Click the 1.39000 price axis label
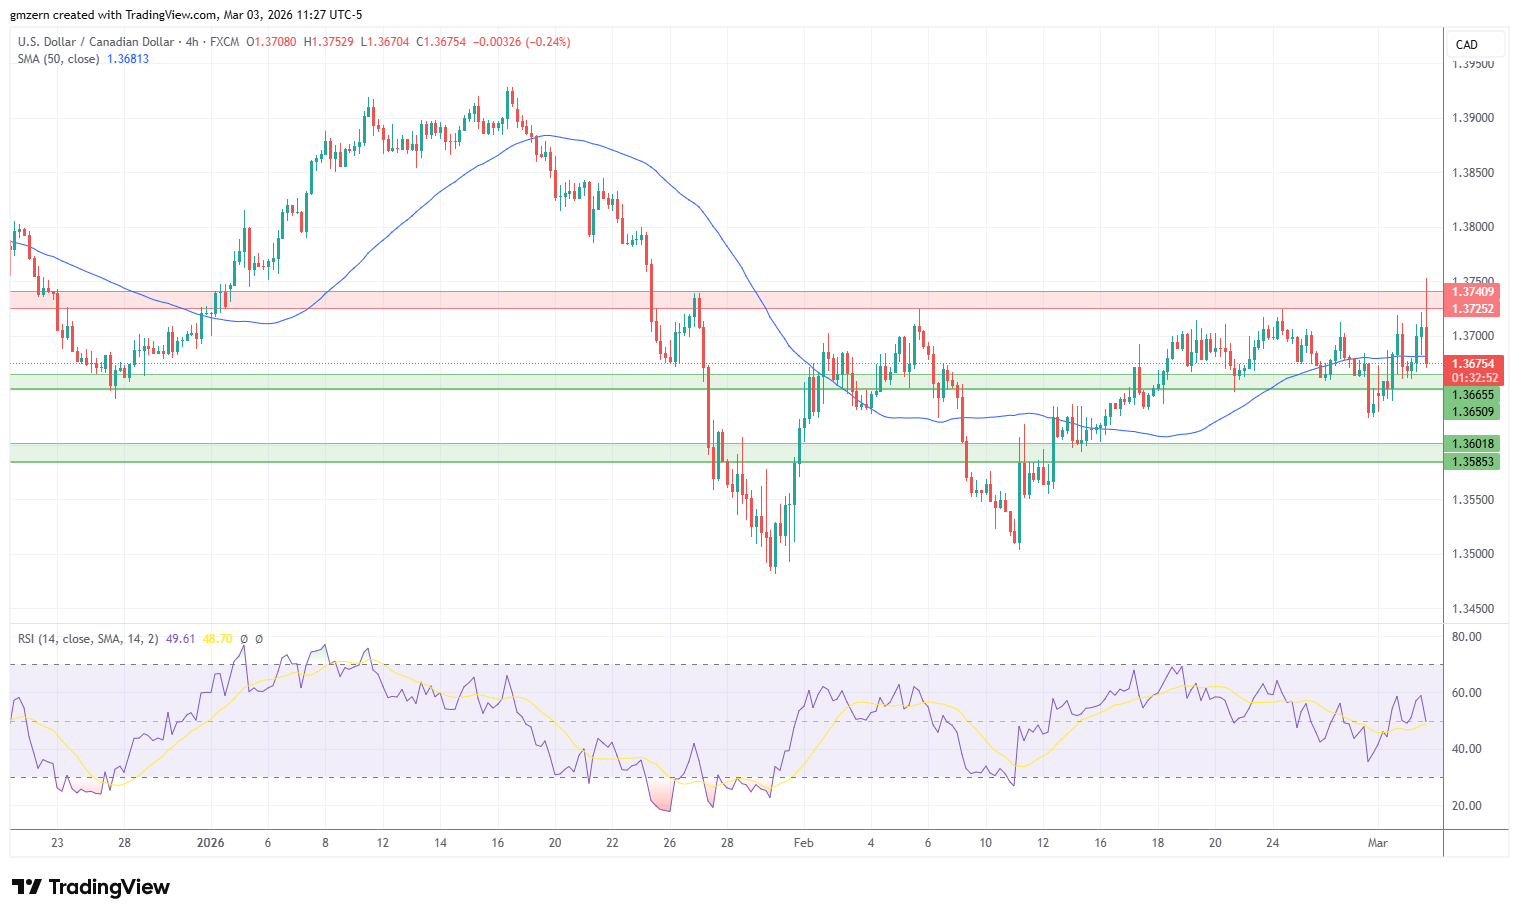Screen dimensions: 1519x917 (1472, 118)
